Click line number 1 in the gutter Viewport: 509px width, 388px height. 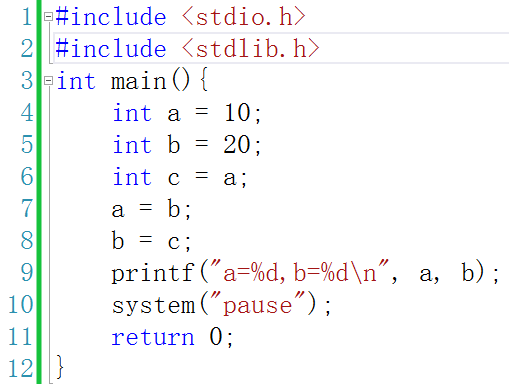click(27, 17)
